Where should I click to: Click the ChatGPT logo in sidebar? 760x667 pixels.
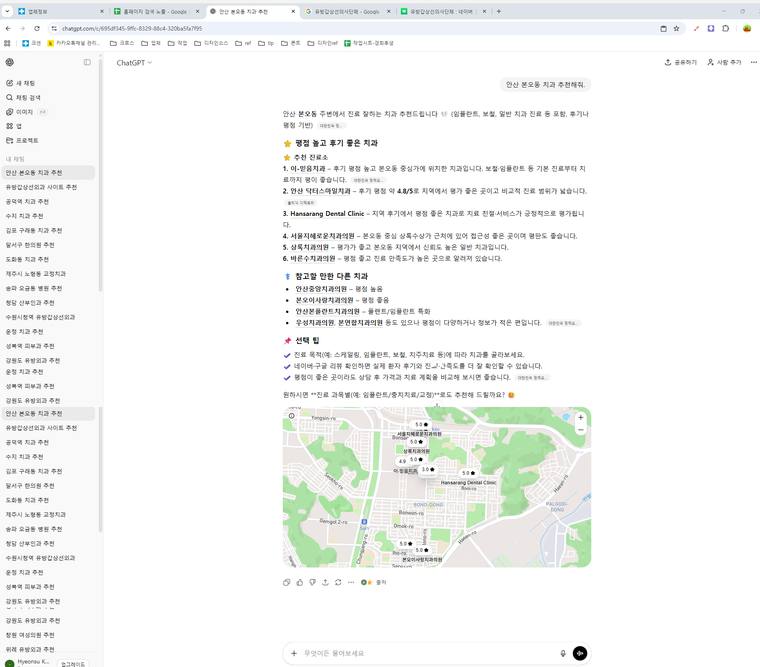[x=10, y=62]
